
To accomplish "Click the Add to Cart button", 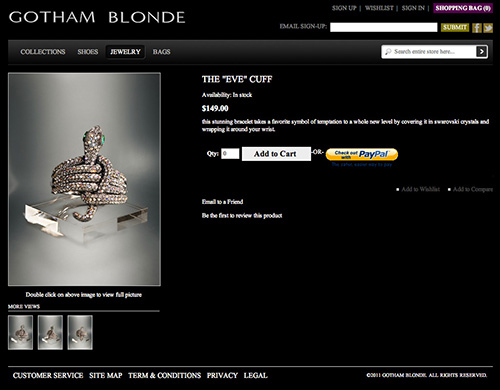I will (x=276, y=154).
